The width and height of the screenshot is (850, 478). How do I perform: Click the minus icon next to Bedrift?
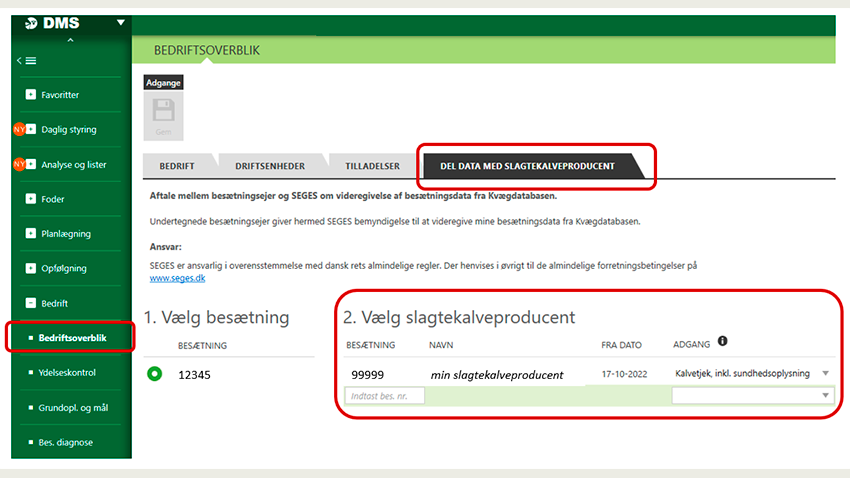30,303
